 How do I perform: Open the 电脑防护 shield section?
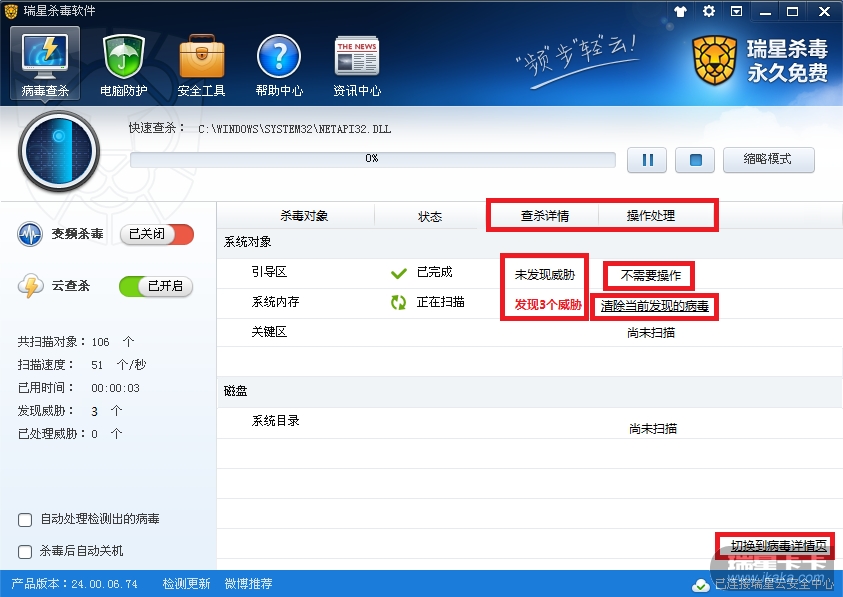(x=124, y=65)
